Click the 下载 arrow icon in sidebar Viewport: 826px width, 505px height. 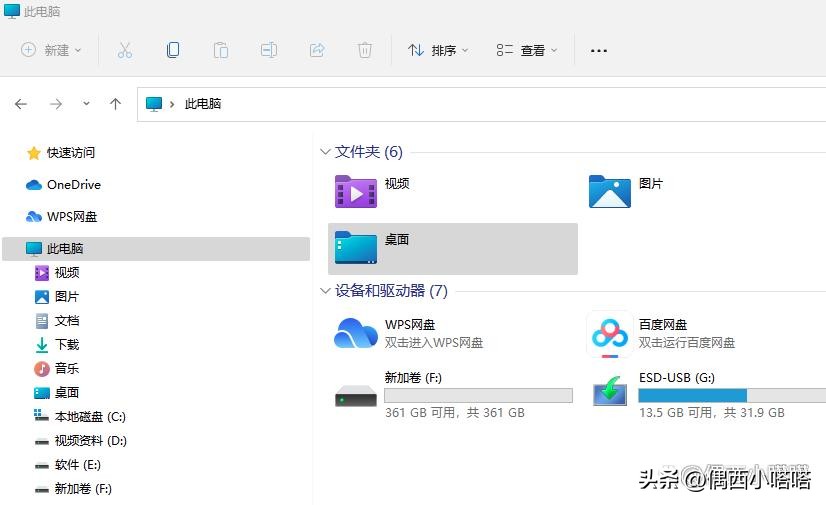point(42,345)
